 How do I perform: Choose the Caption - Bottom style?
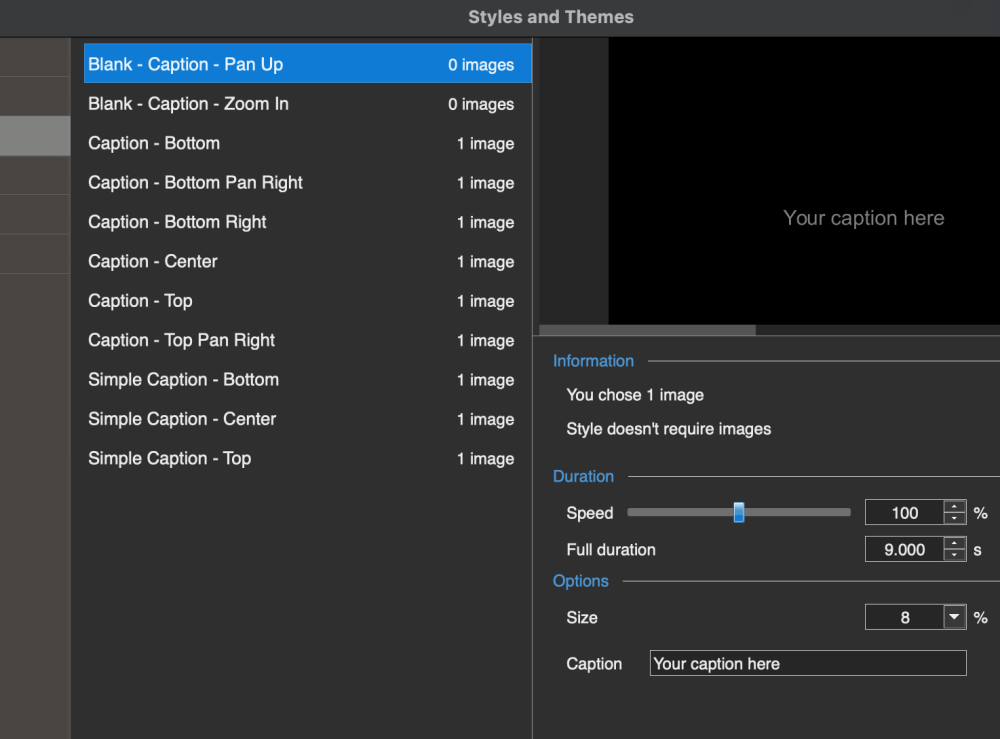(x=300, y=143)
